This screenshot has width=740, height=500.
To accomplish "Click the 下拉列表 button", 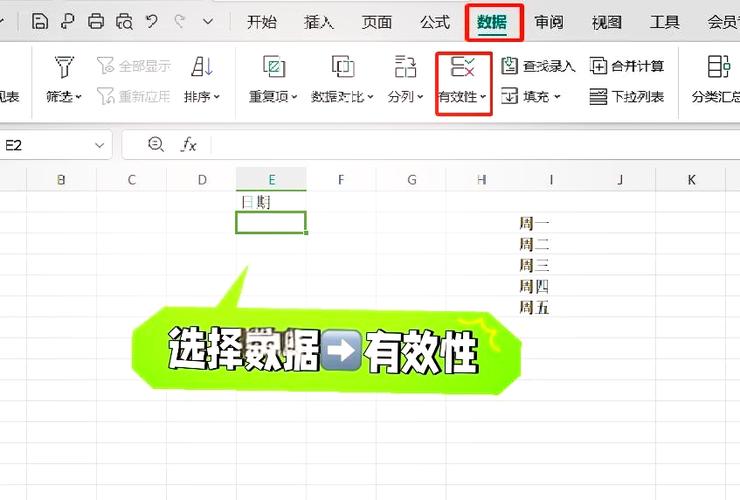I will point(627,96).
